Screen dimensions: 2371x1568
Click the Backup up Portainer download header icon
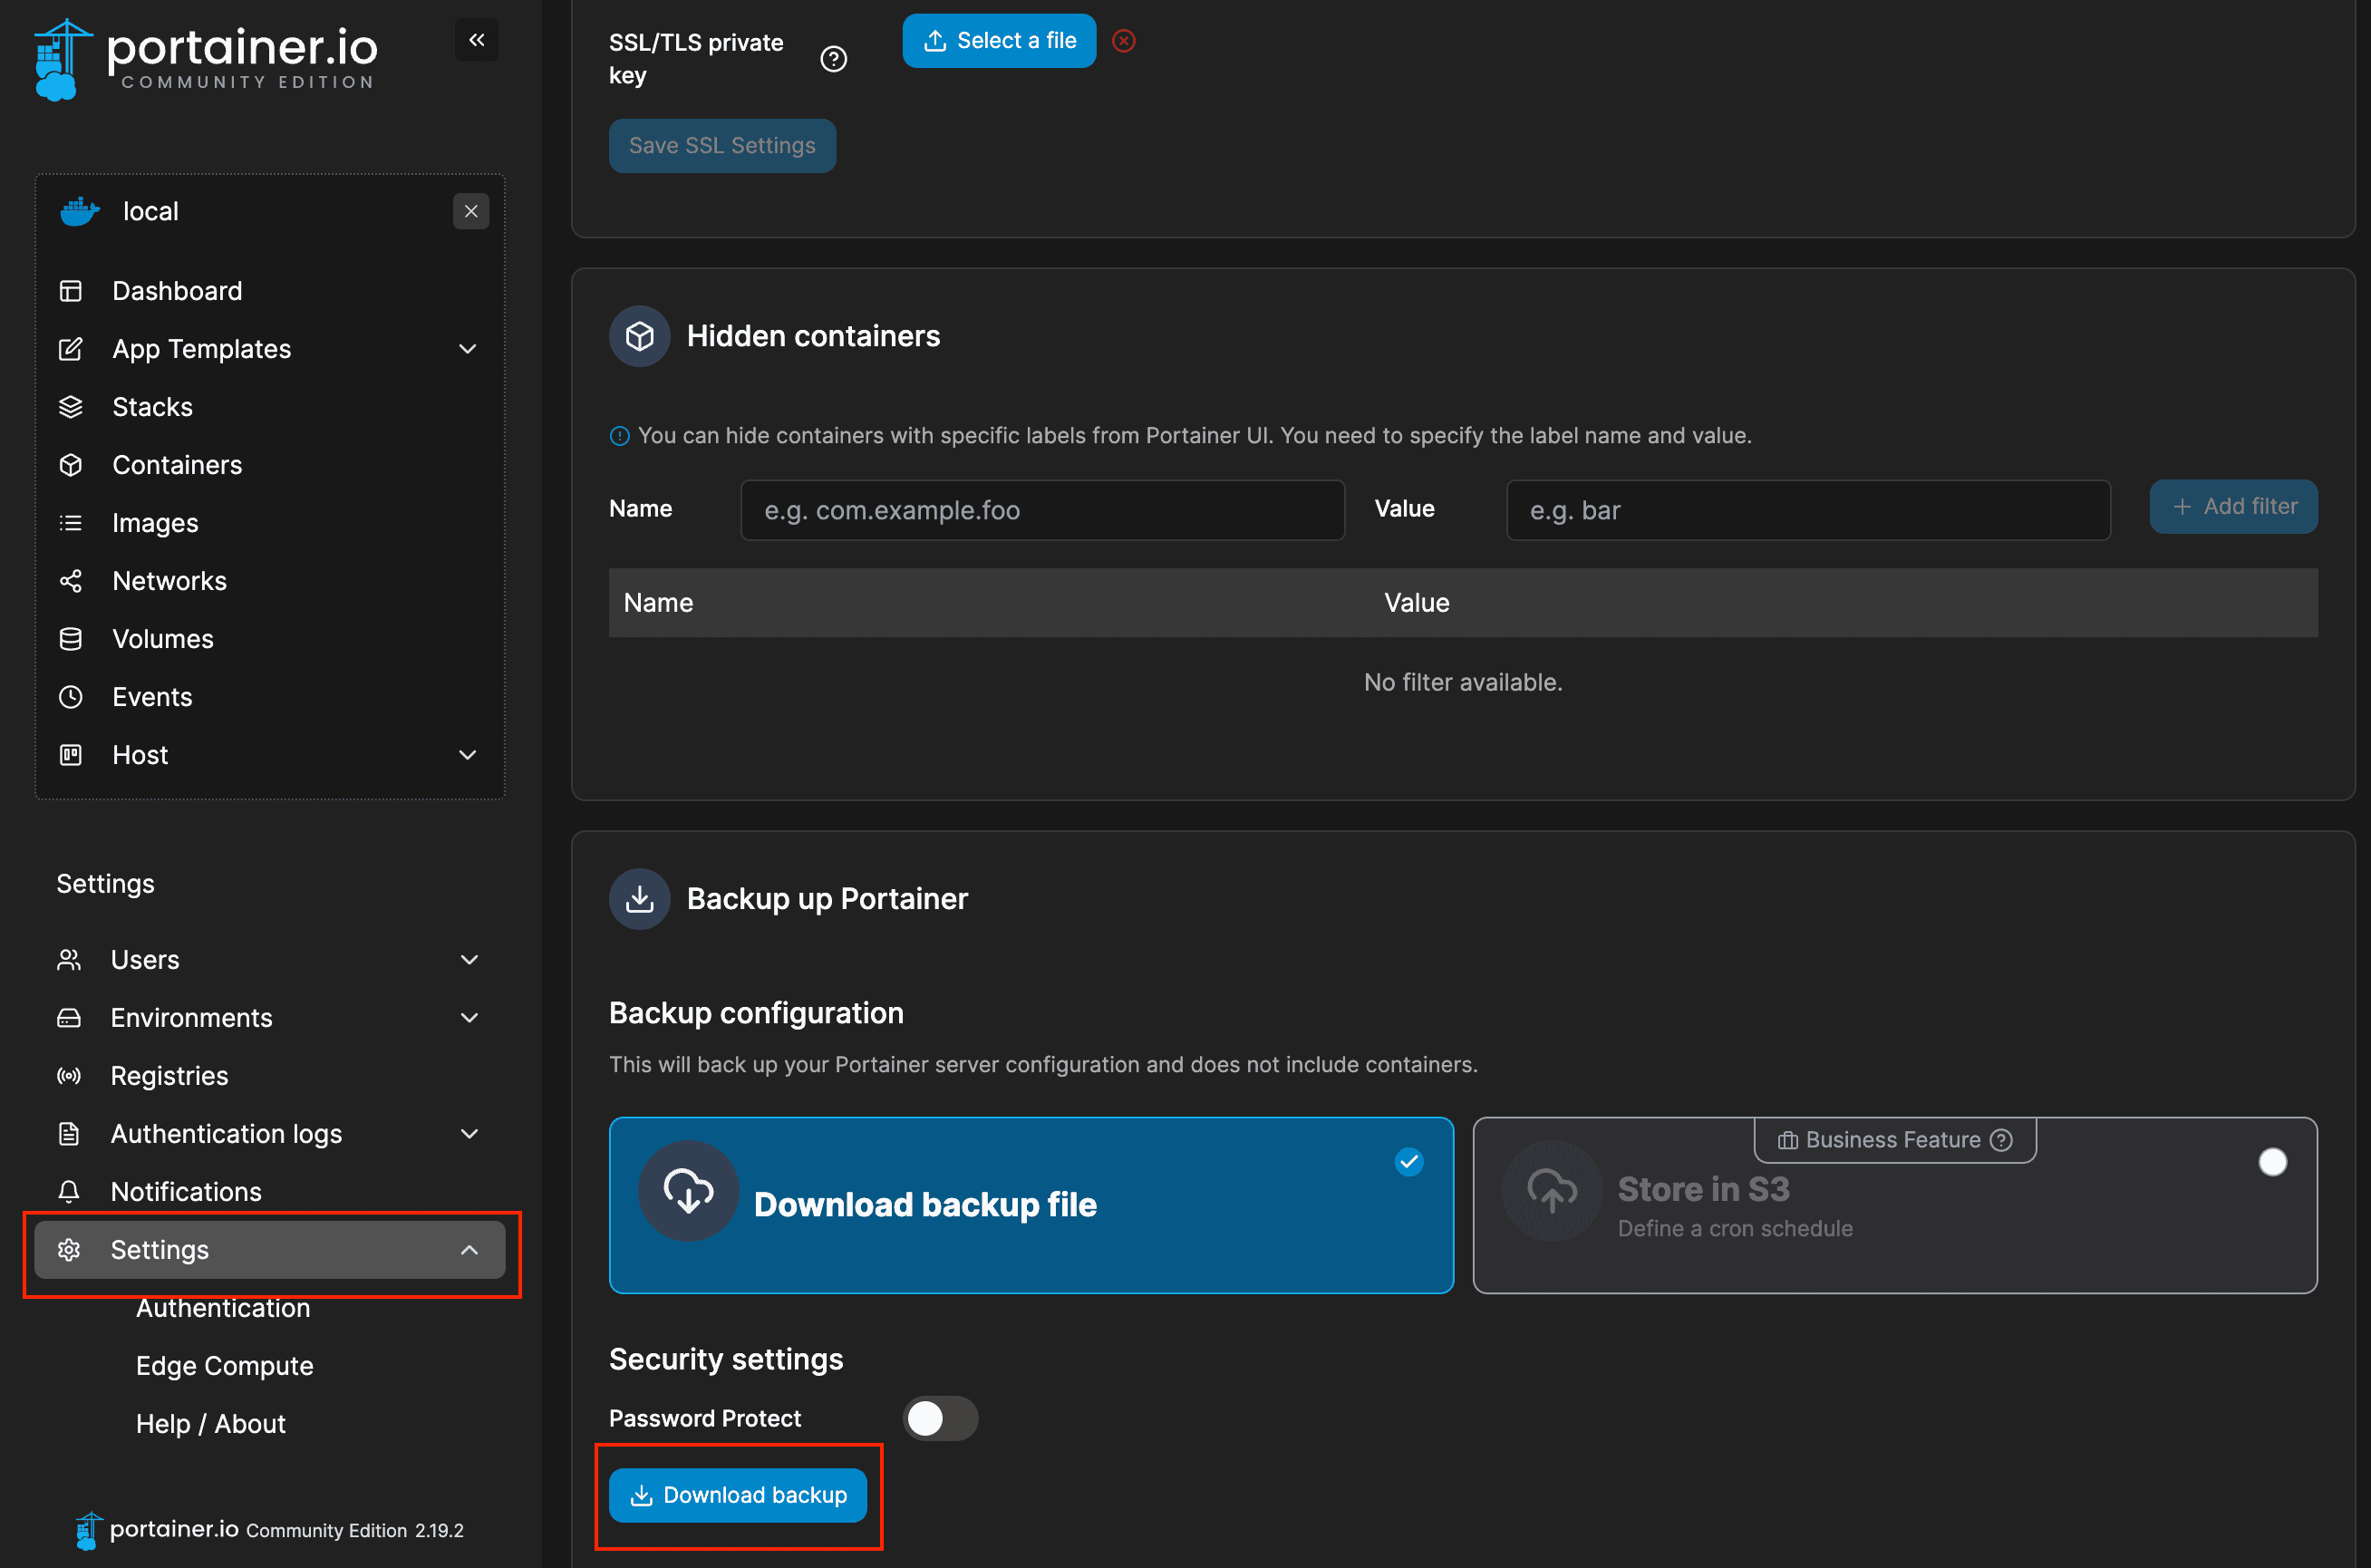pos(639,899)
